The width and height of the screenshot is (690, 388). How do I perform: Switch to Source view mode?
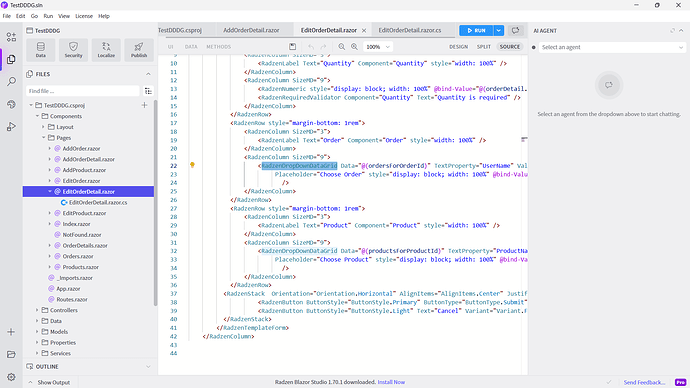510,47
